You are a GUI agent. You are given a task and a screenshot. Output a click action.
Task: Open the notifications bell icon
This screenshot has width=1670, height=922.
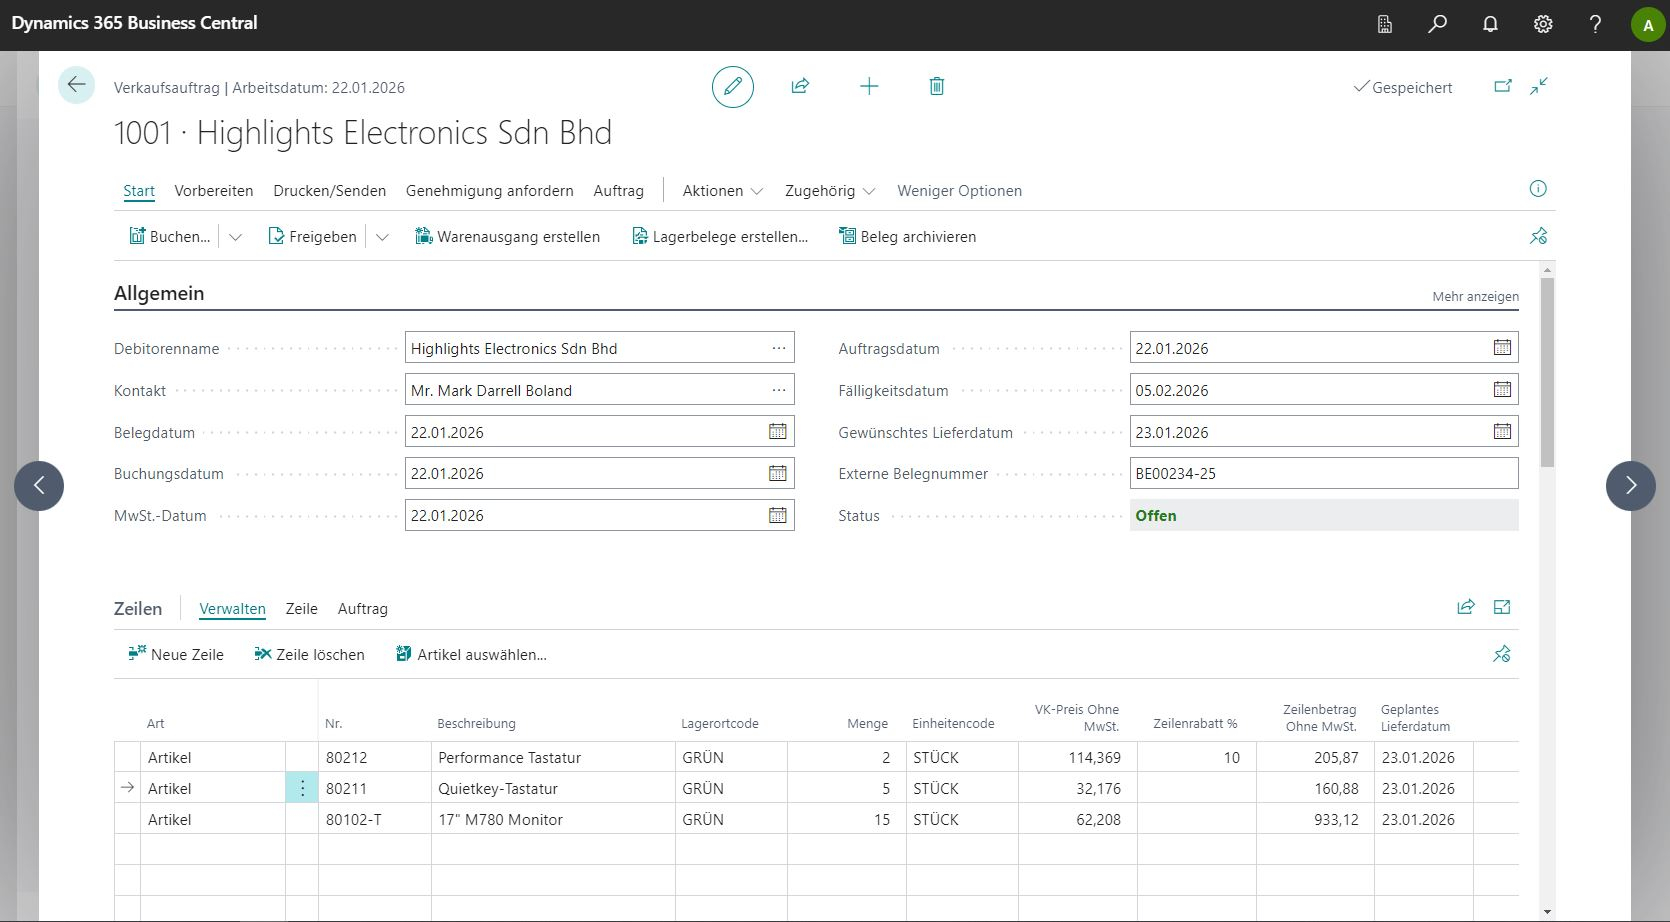1490,24
